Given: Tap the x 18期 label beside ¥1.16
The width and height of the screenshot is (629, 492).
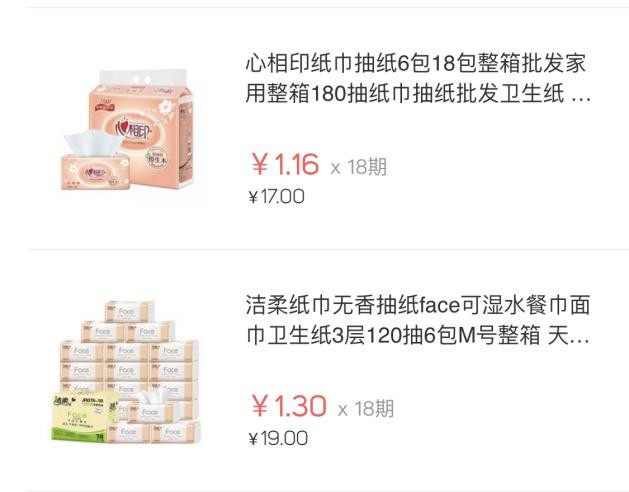Looking at the screenshot, I should [x=359, y=167].
